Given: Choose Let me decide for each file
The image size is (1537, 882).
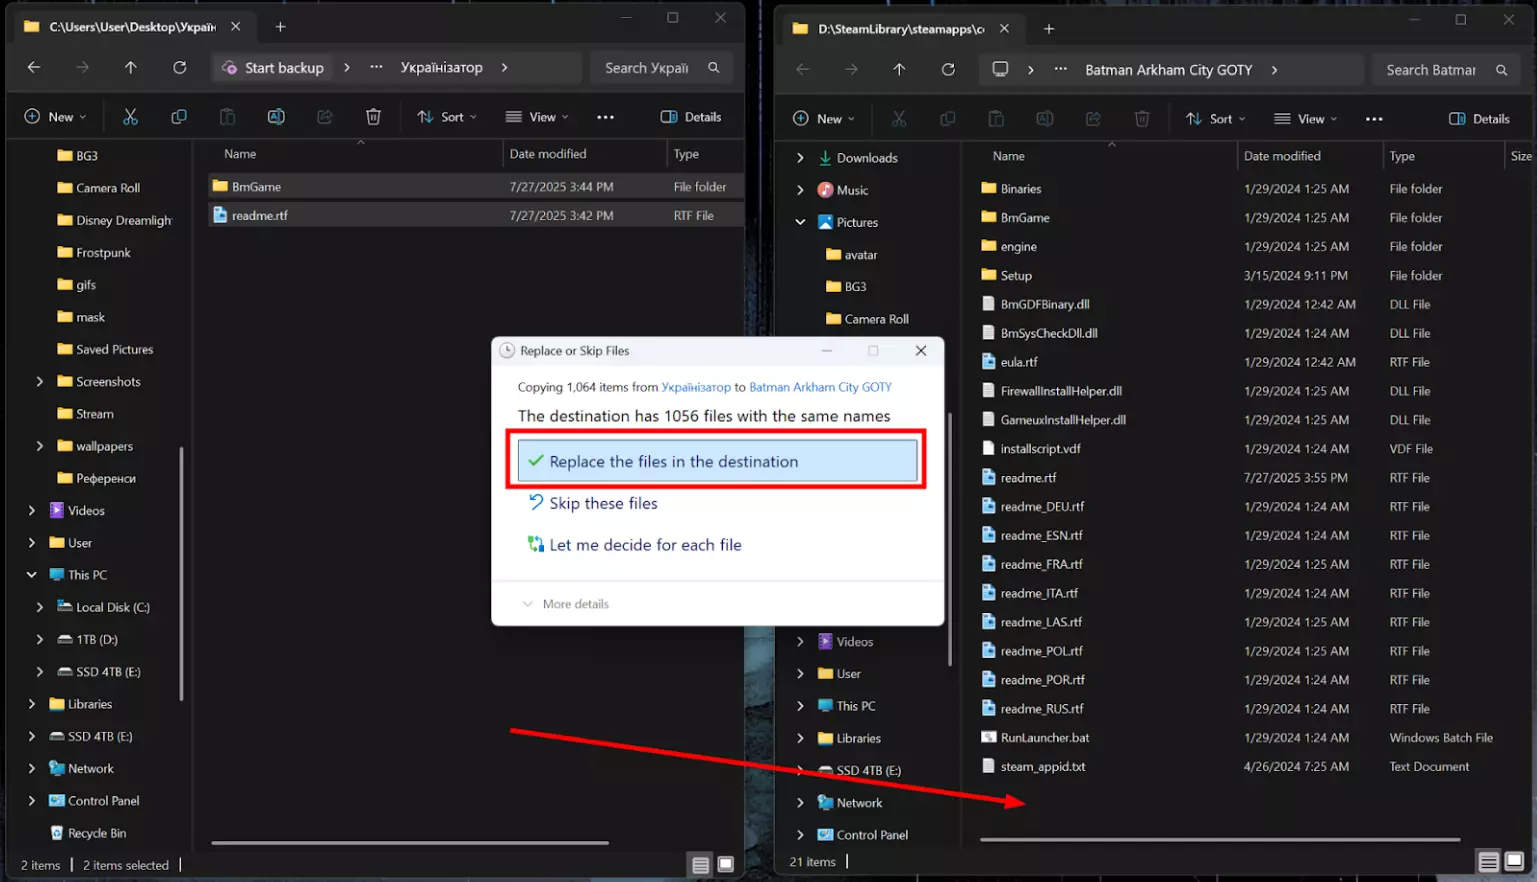Looking at the screenshot, I should pyautogui.click(x=645, y=545).
